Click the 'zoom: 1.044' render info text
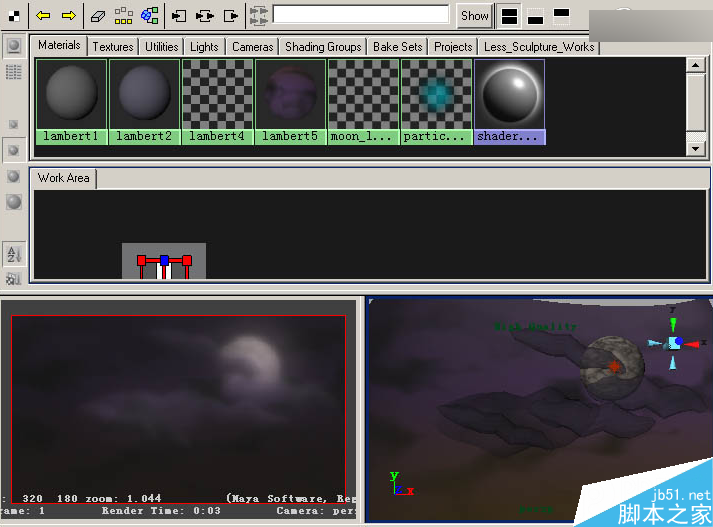The image size is (713, 527). point(123,498)
